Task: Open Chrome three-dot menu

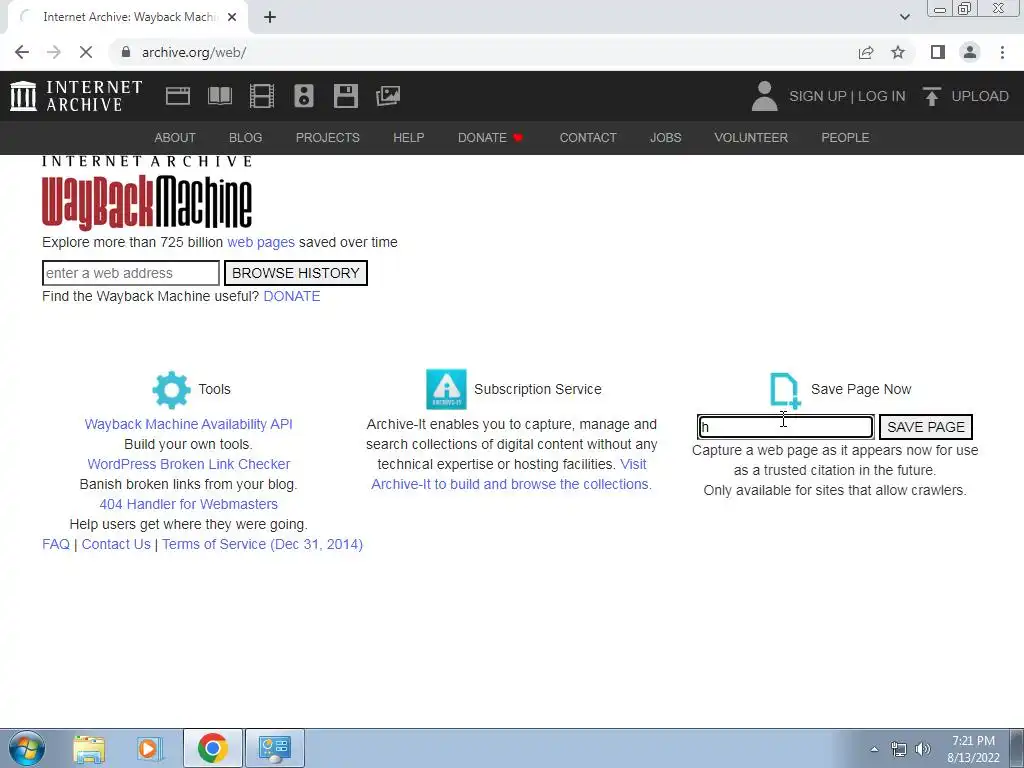Action: [x=1002, y=52]
